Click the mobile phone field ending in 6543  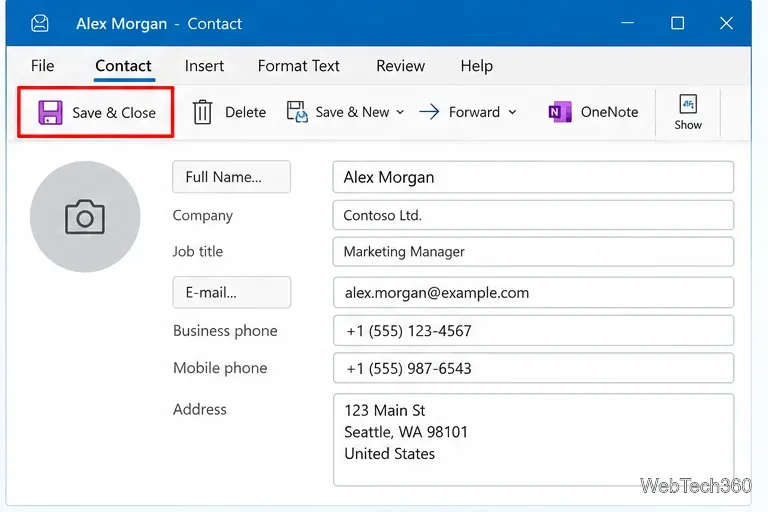coord(533,368)
